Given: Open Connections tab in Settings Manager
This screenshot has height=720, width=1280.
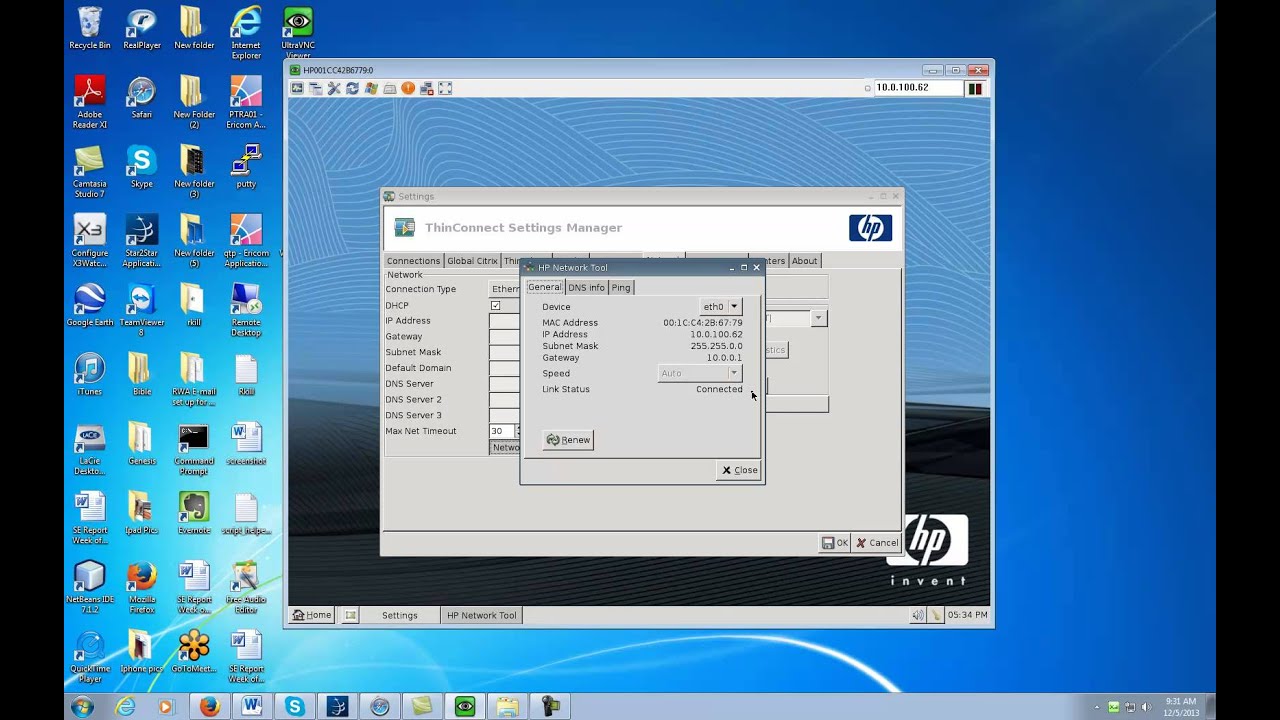Looking at the screenshot, I should (413, 261).
